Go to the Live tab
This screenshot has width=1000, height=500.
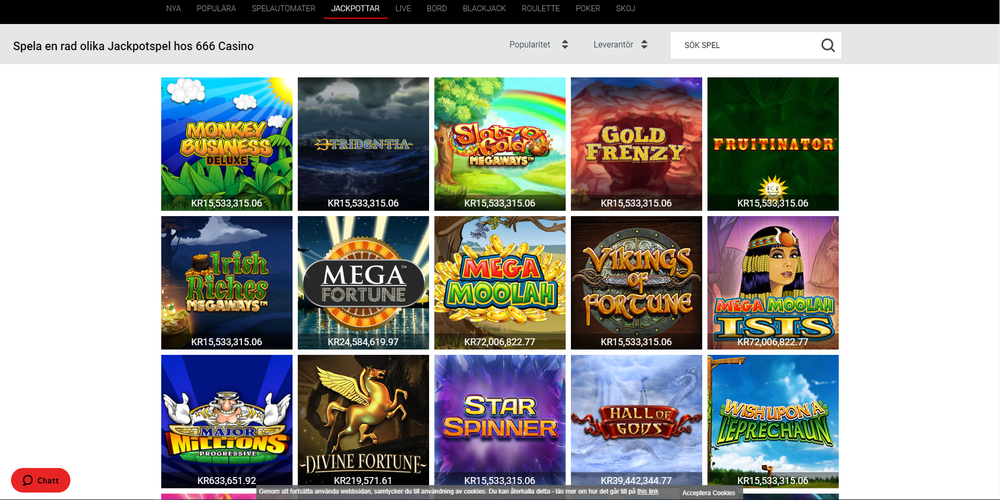pos(403,9)
